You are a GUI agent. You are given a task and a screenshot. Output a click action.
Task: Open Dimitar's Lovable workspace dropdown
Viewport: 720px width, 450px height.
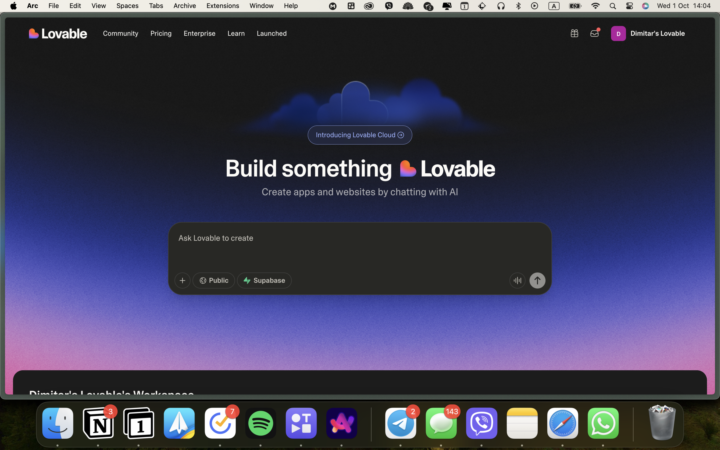tap(649, 33)
